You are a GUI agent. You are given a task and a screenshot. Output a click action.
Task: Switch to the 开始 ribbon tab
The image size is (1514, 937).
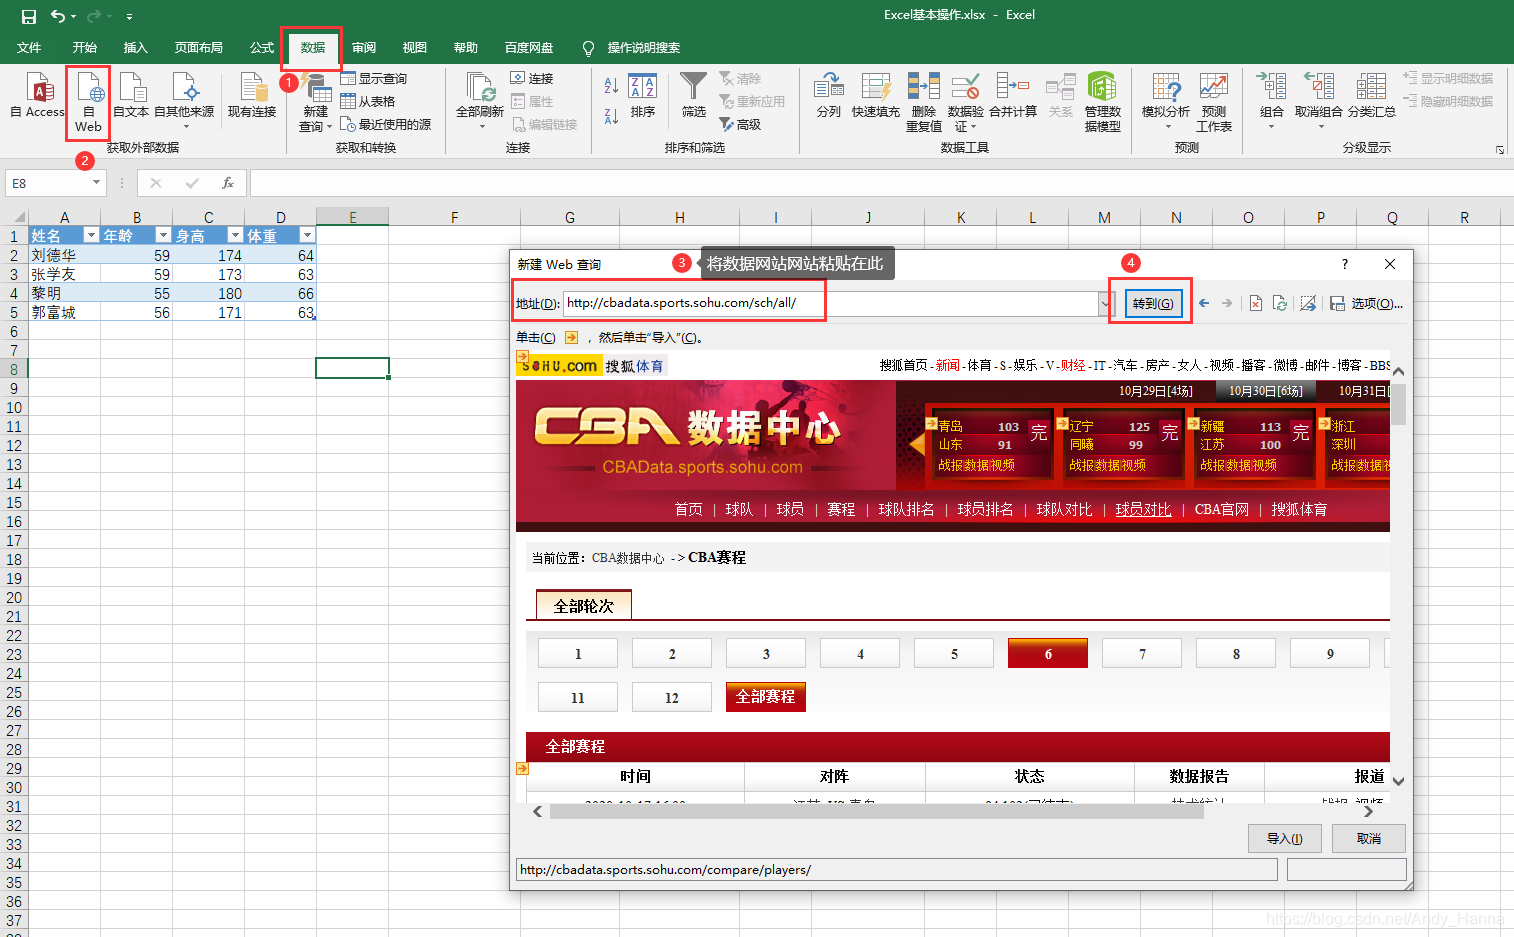84,47
